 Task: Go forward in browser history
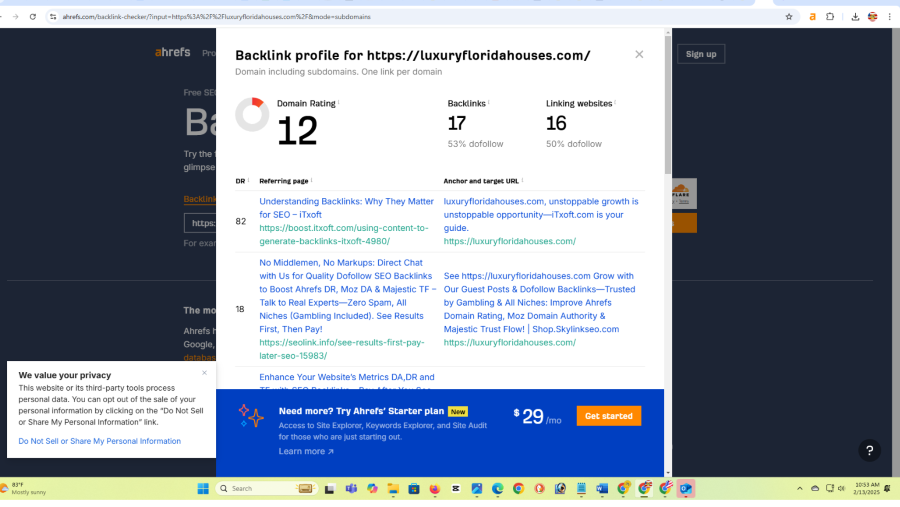pos(15,17)
